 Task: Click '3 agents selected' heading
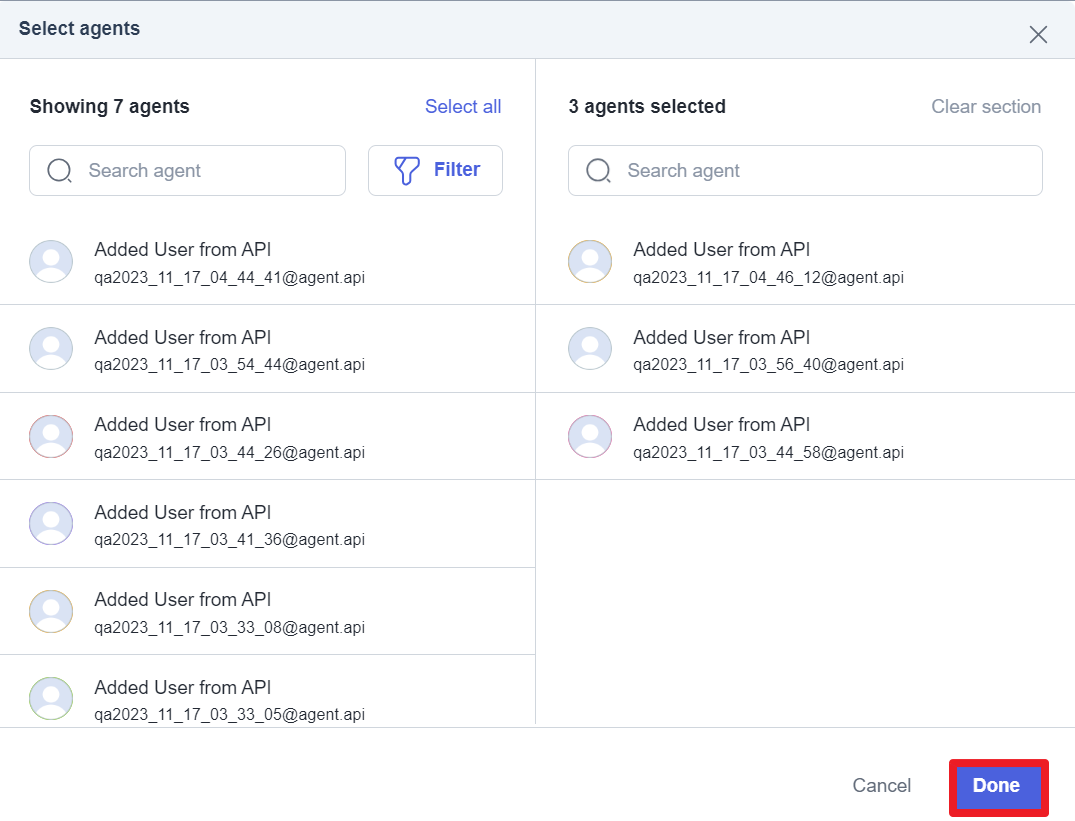tap(647, 106)
